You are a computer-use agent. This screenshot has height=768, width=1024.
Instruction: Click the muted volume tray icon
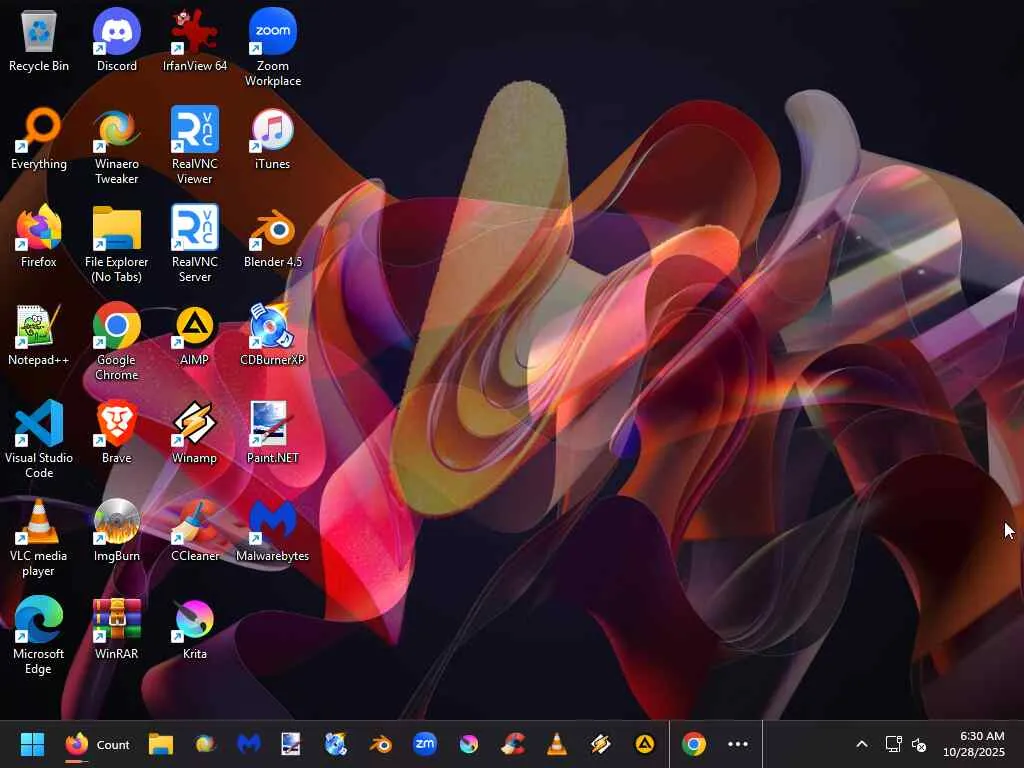(x=919, y=744)
